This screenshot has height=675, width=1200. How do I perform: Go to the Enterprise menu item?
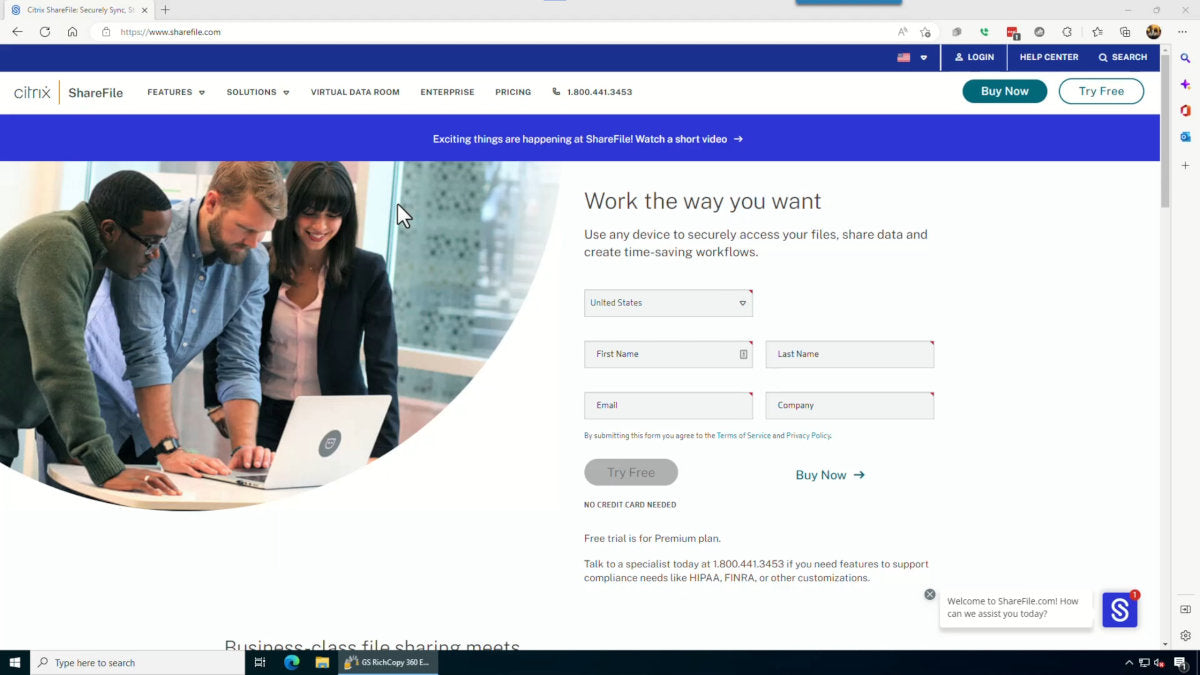click(447, 92)
